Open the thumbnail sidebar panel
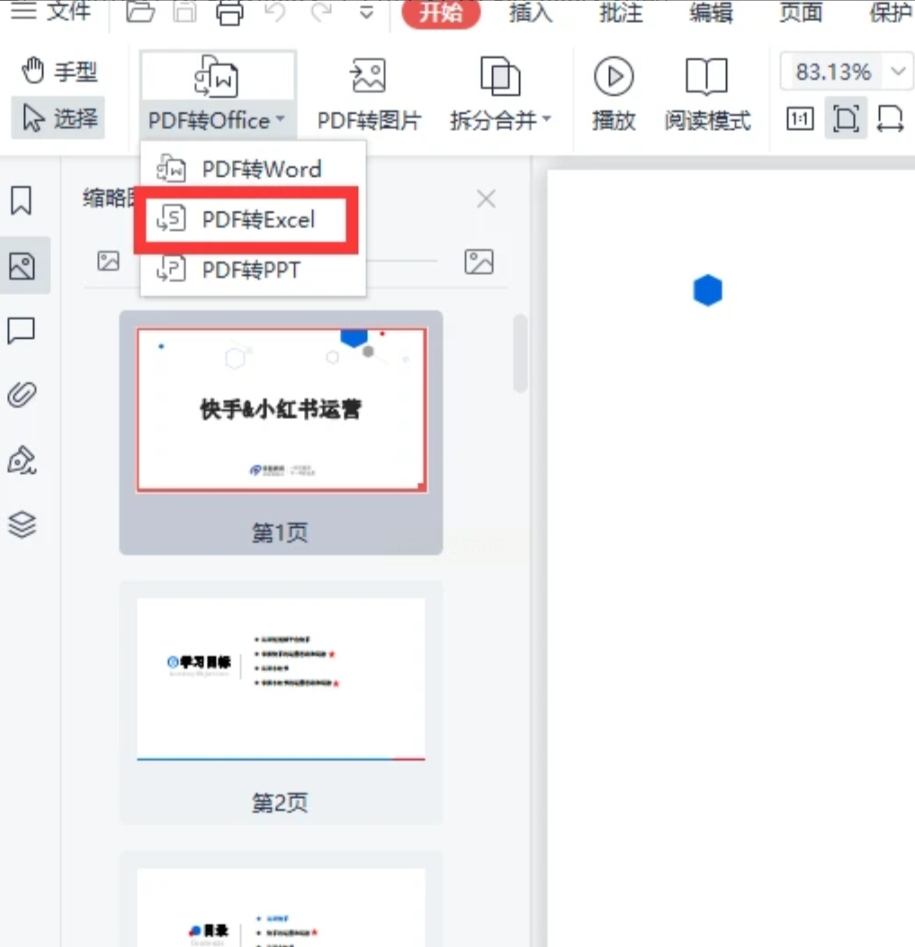Screen dimensions: 915x947 click(23, 266)
